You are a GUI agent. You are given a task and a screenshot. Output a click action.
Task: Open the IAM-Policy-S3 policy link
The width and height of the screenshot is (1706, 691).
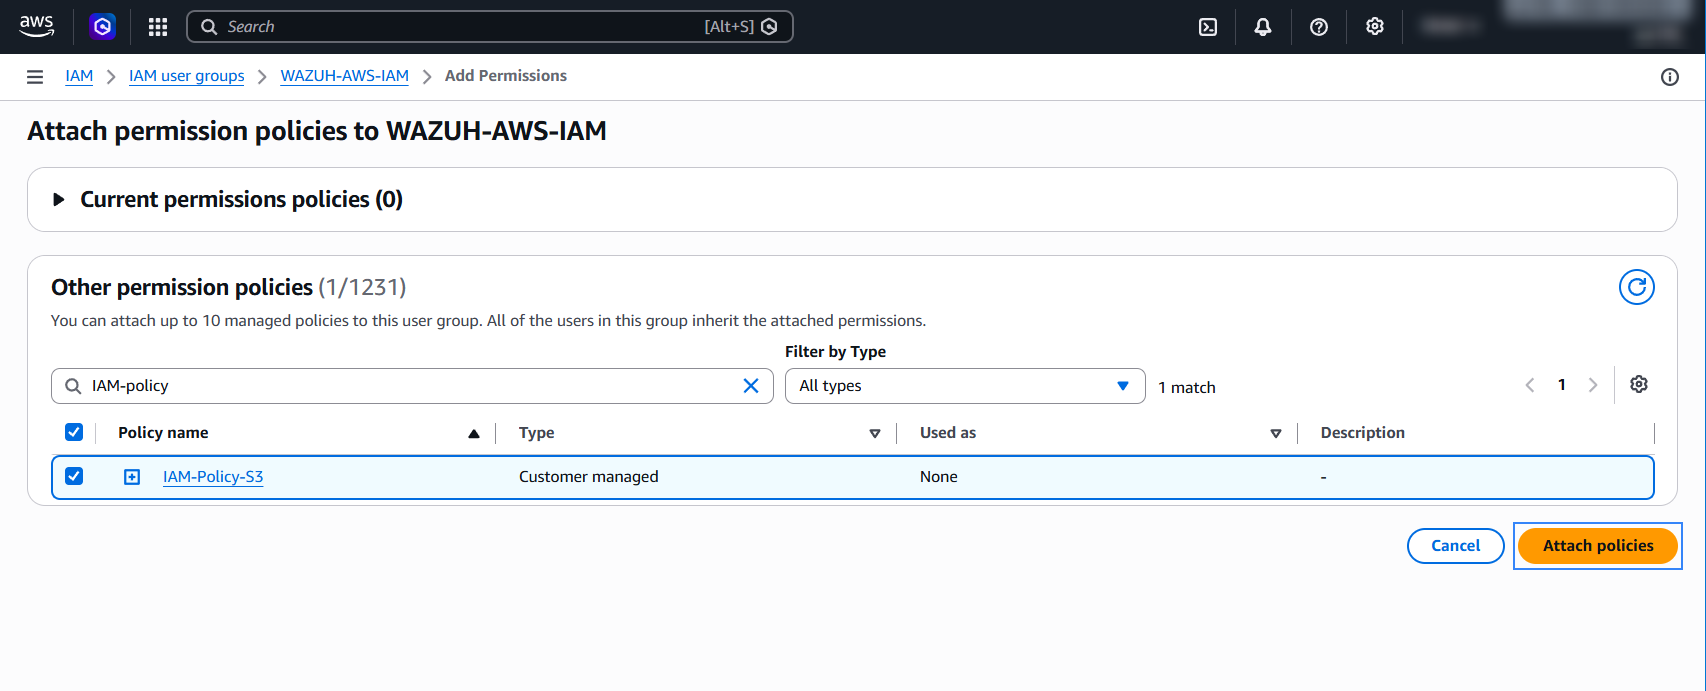[213, 477]
